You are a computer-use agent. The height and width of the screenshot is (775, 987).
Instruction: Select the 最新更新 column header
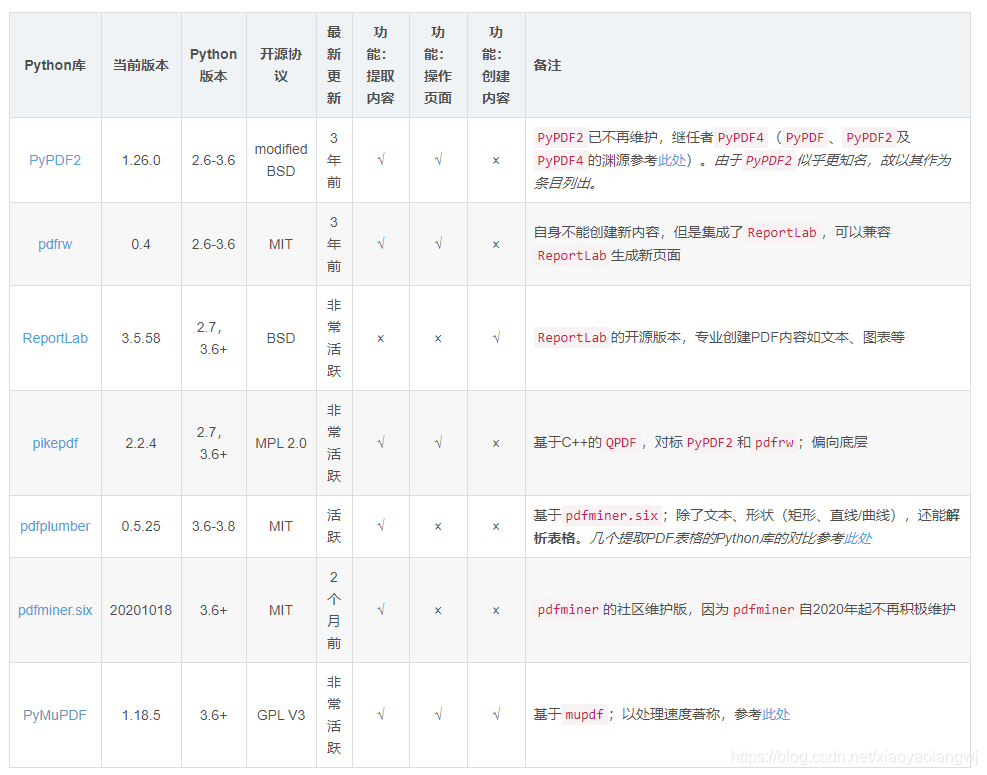(x=334, y=65)
